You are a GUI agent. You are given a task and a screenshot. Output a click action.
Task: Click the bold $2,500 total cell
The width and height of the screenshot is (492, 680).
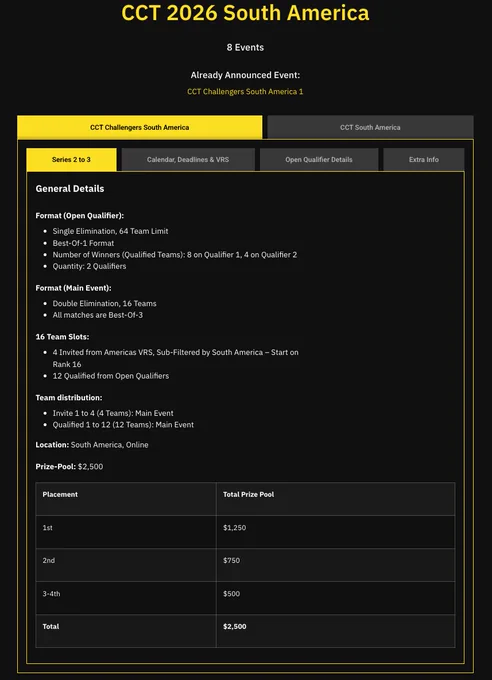[335, 631]
